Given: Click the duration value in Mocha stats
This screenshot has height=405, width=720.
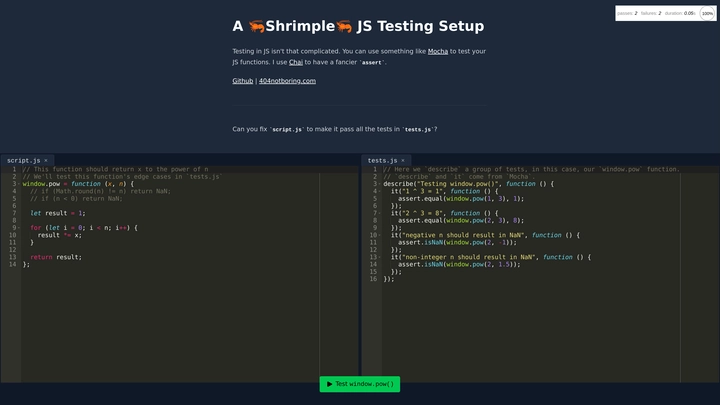Looking at the screenshot, I should click(x=680, y=13).
